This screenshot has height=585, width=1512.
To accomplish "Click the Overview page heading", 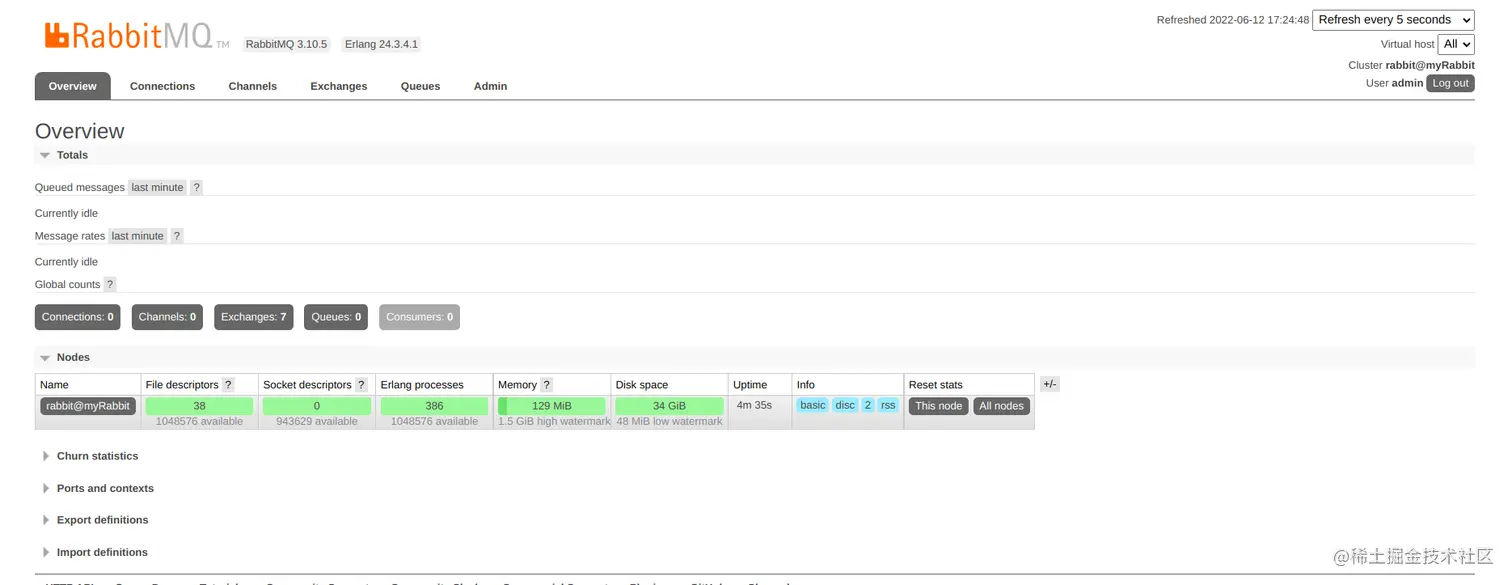I will pos(80,131).
